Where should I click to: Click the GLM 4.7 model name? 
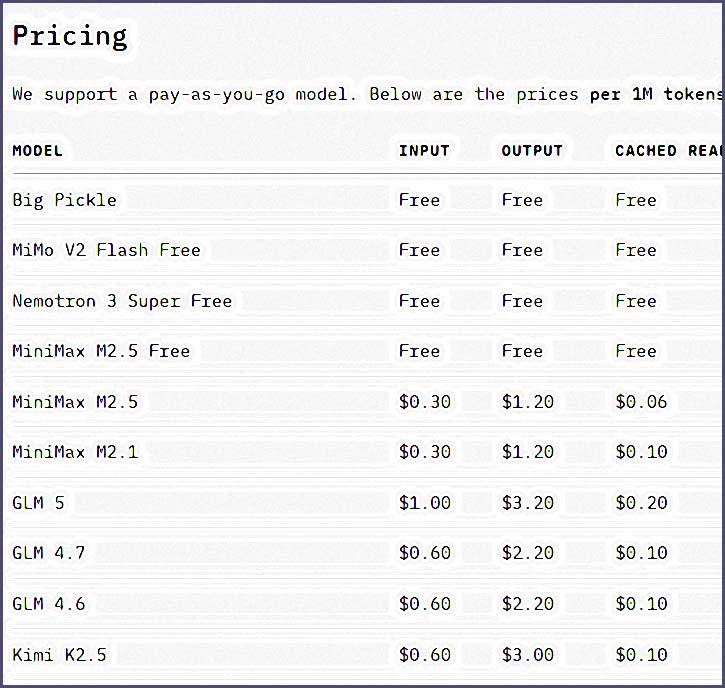coord(49,553)
